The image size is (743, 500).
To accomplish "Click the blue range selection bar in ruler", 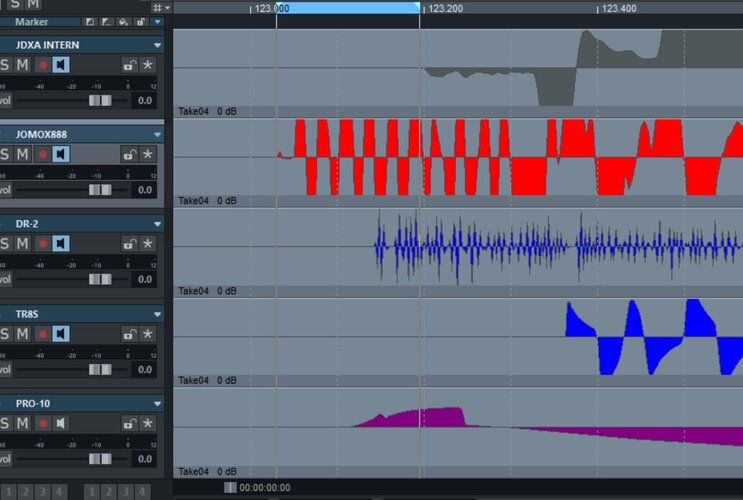I will tap(348, 8).
